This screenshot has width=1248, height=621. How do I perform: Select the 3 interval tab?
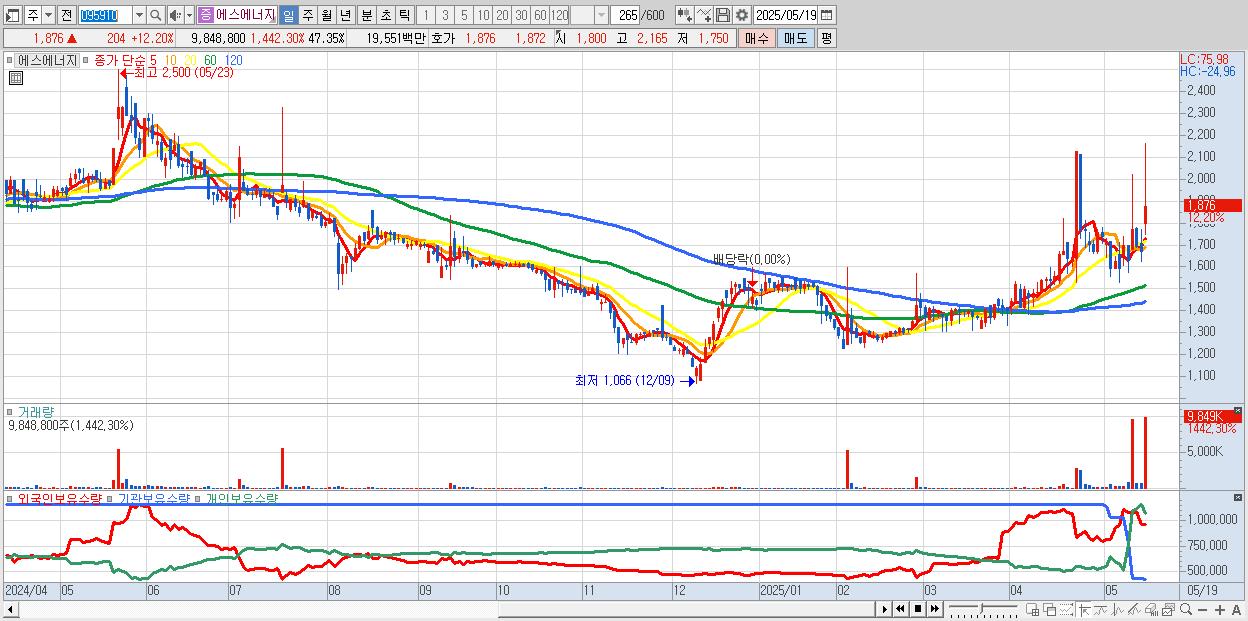445,16
